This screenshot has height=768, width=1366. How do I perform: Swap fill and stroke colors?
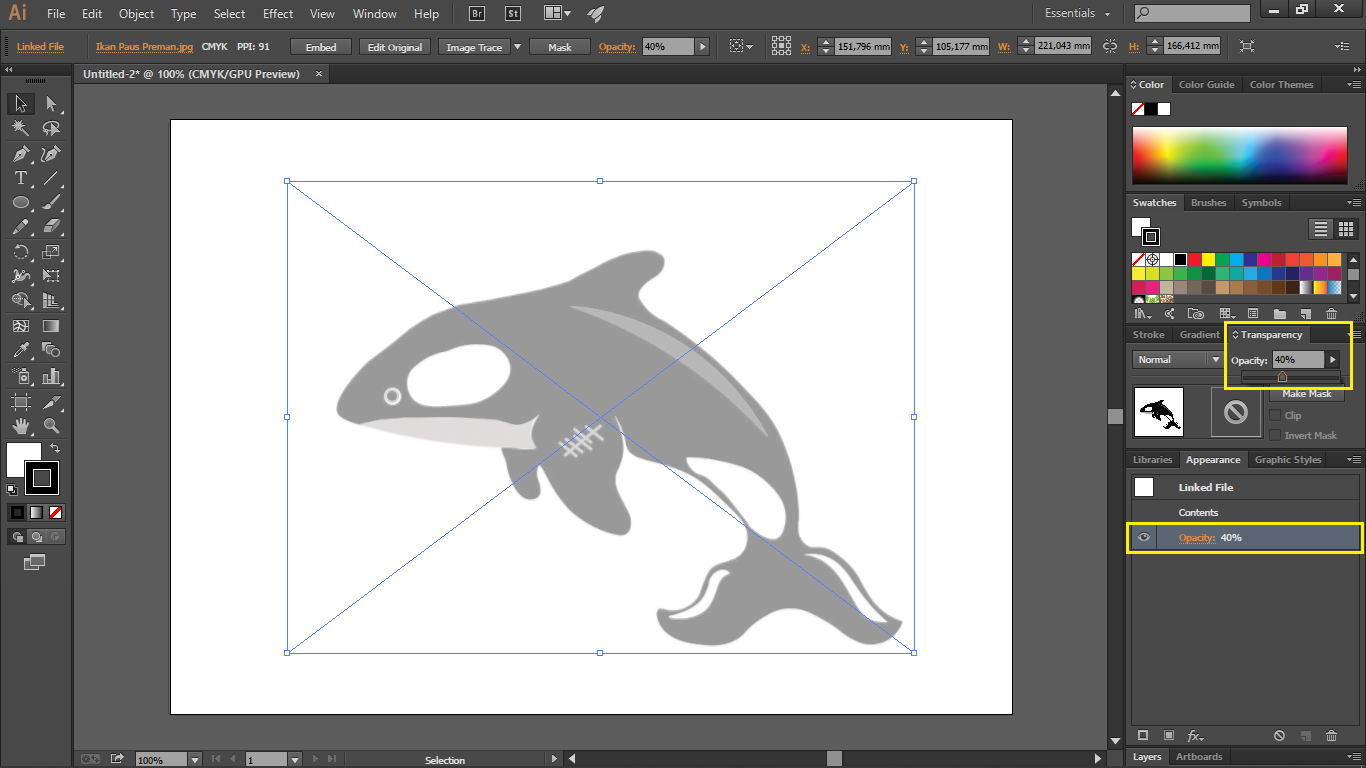coord(55,448)
